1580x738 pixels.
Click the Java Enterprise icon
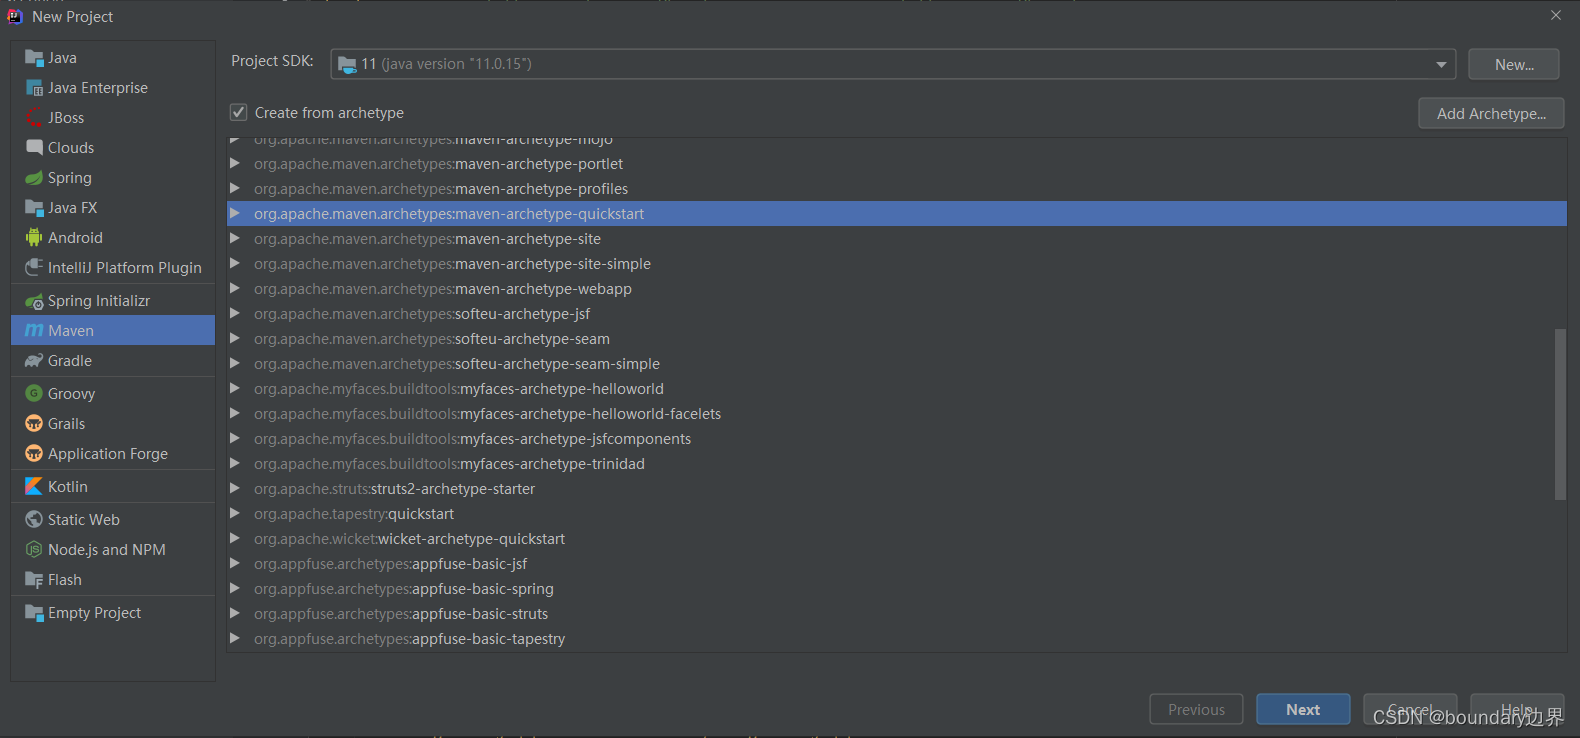click(x=34, y=88)
